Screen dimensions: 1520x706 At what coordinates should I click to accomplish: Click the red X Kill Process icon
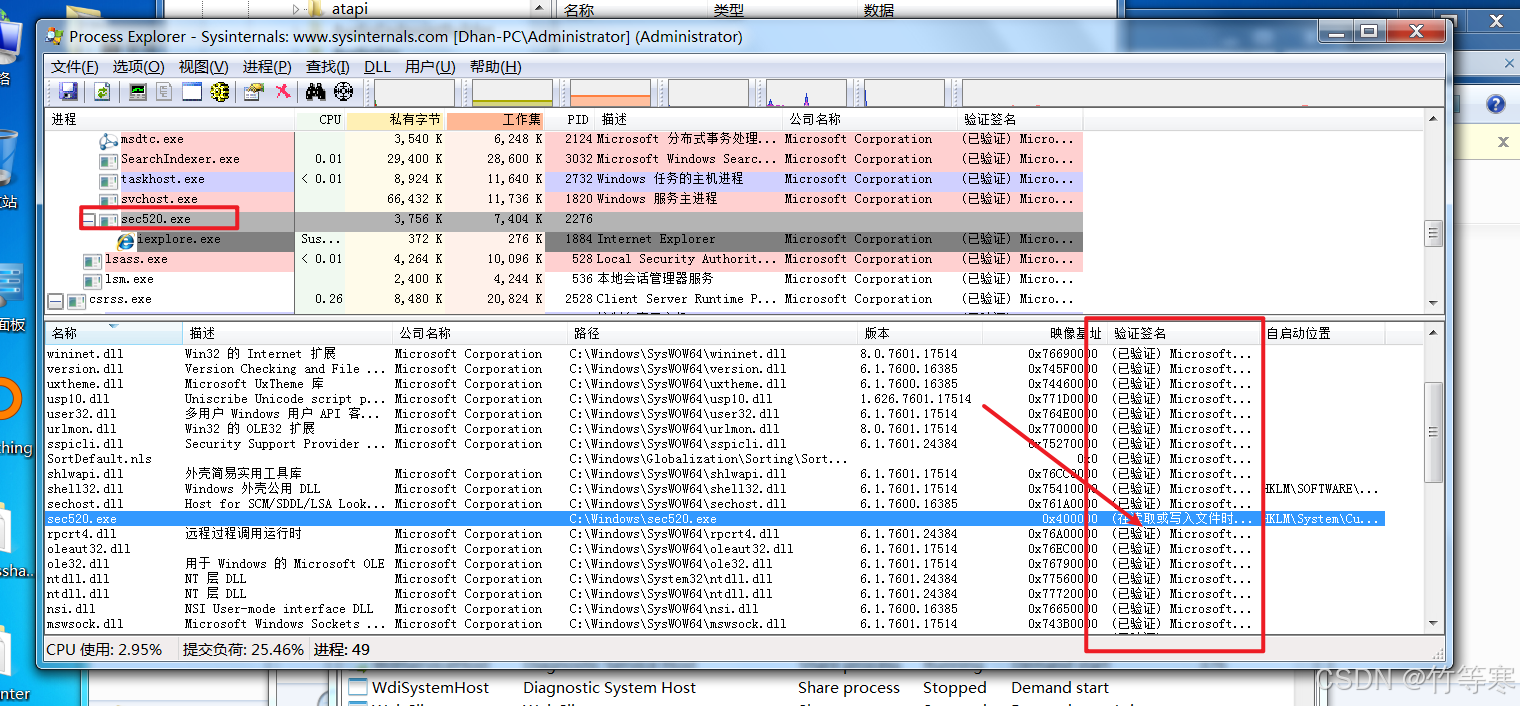click(283, 92)
